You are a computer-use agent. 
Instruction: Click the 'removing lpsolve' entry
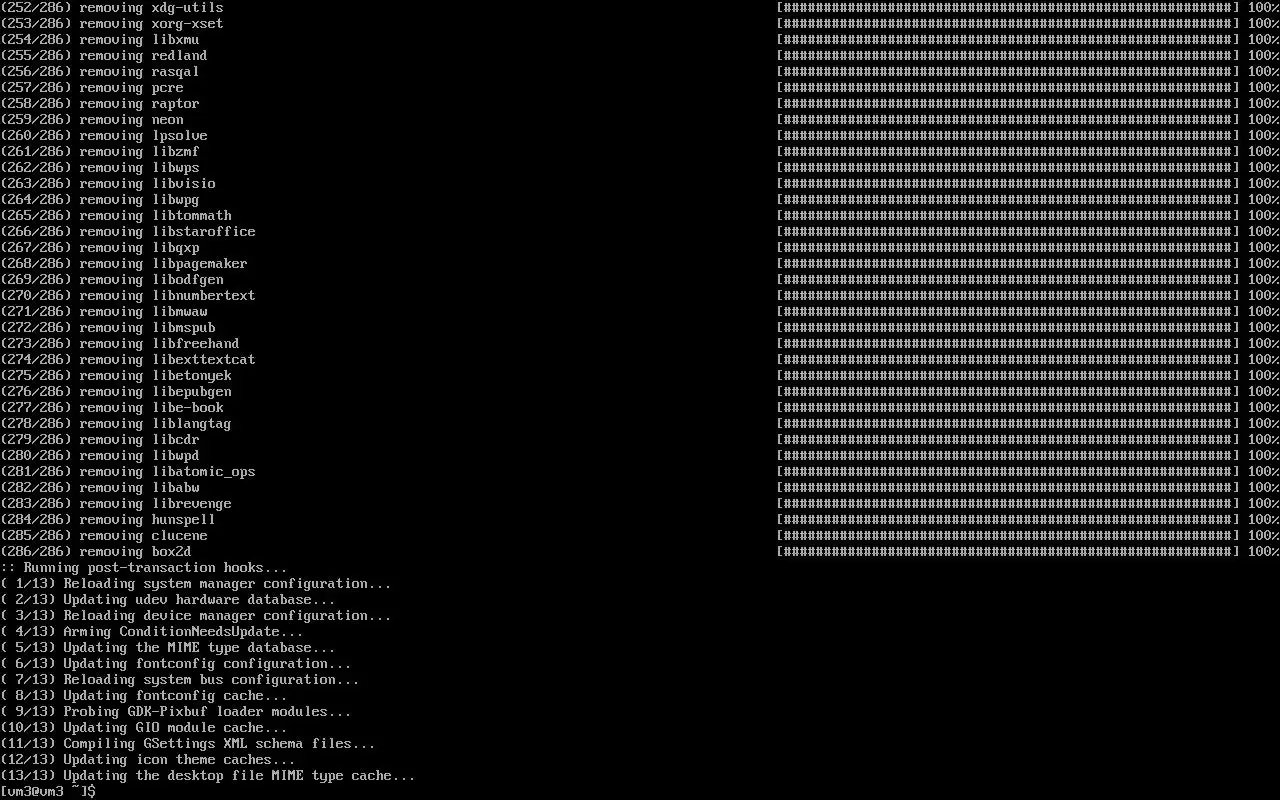[104, 135]
